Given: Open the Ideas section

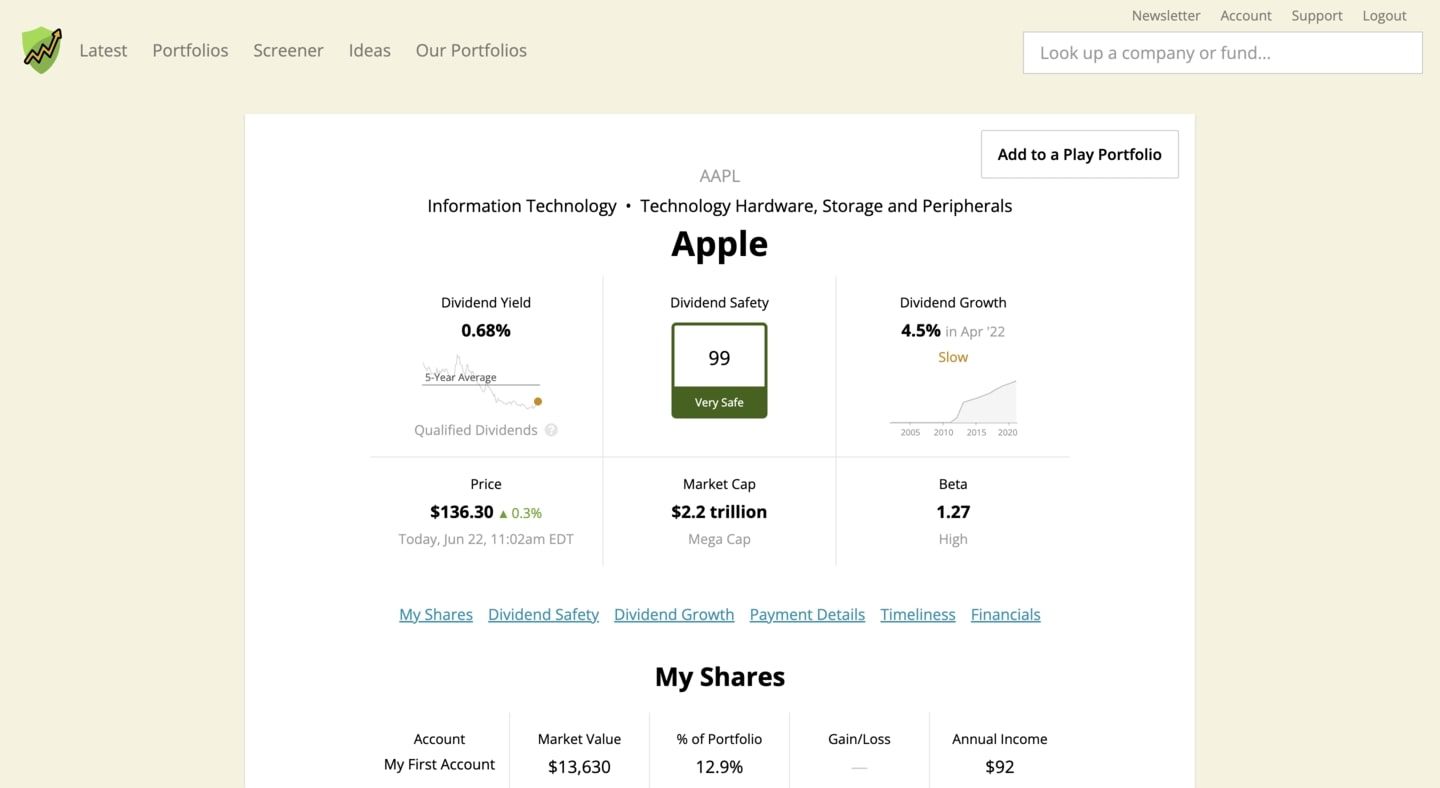Looking at the screenshot, I should coord(369,50).
